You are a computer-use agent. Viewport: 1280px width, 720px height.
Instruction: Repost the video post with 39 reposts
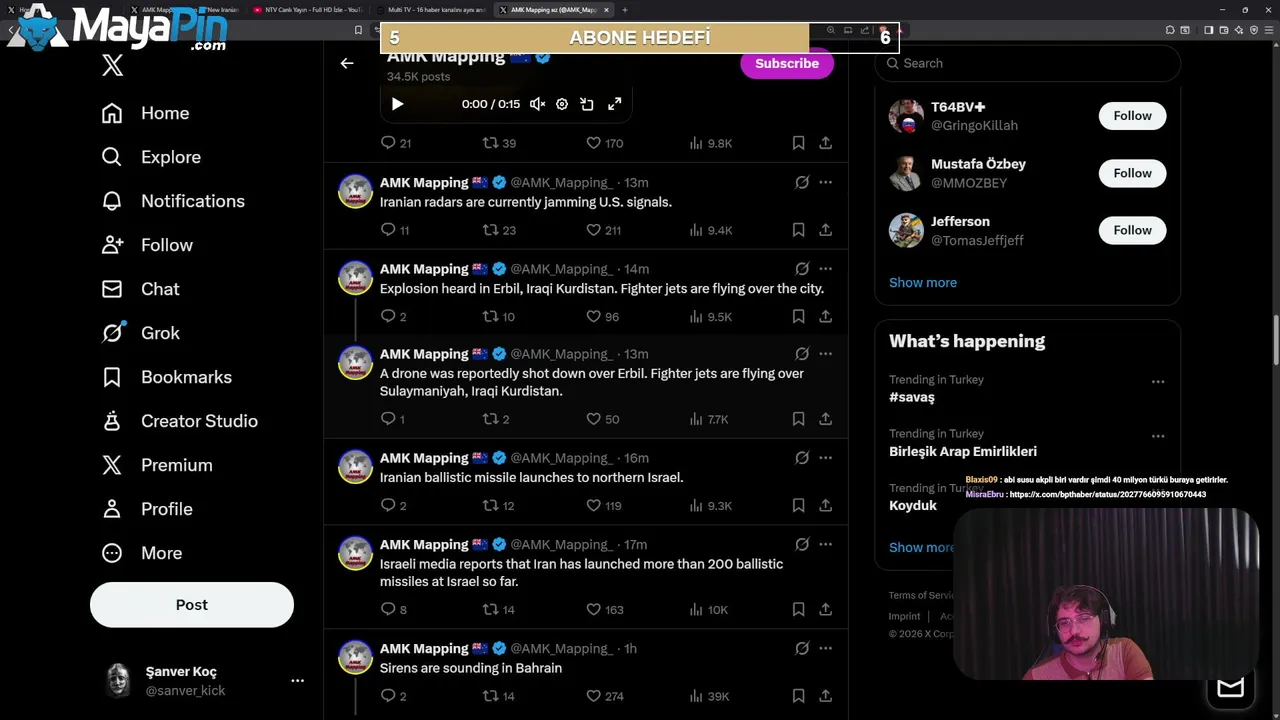499,143
